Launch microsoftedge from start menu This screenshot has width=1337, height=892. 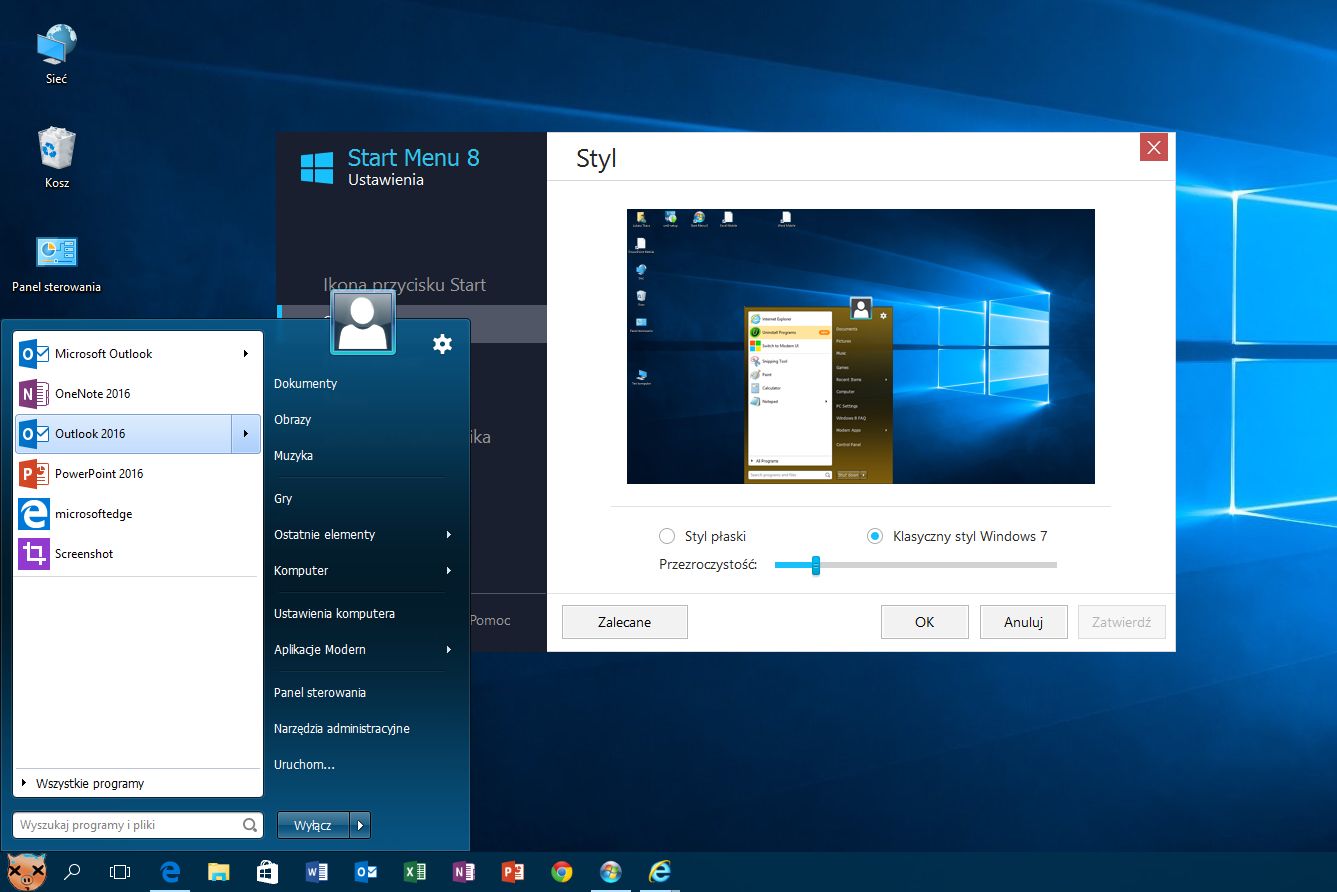pyautogui.click(x=138, y=514)
